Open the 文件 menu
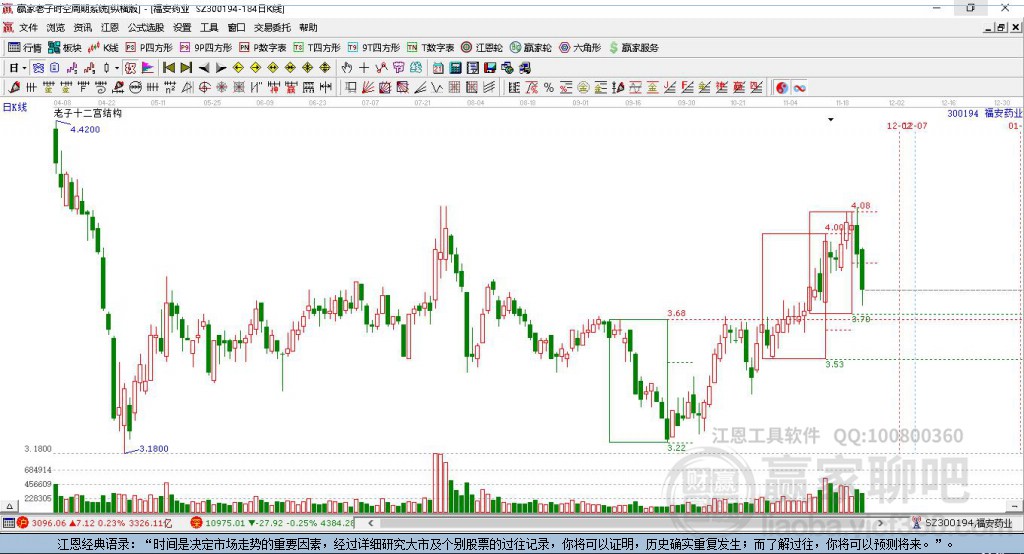Viewport: 1024px width, 554px height. 28,27
